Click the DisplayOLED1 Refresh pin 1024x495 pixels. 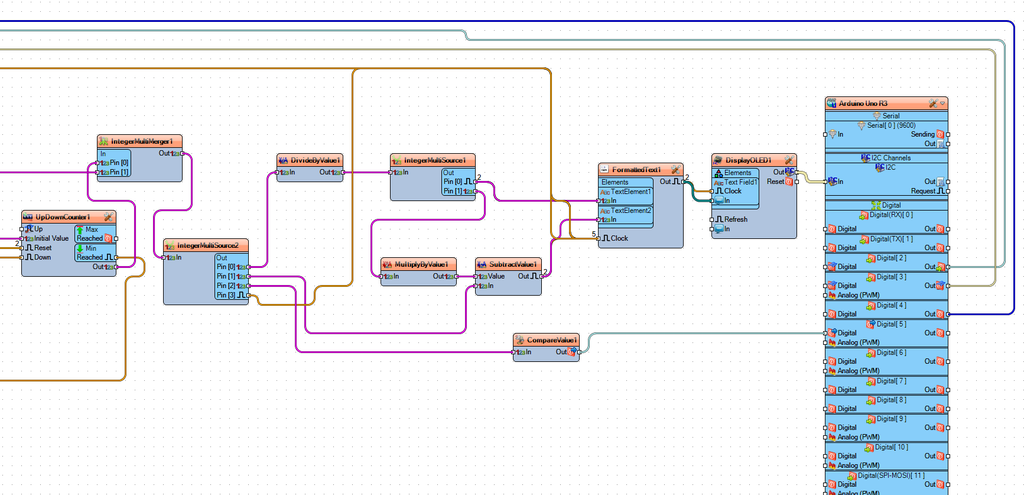pos(712,219)
